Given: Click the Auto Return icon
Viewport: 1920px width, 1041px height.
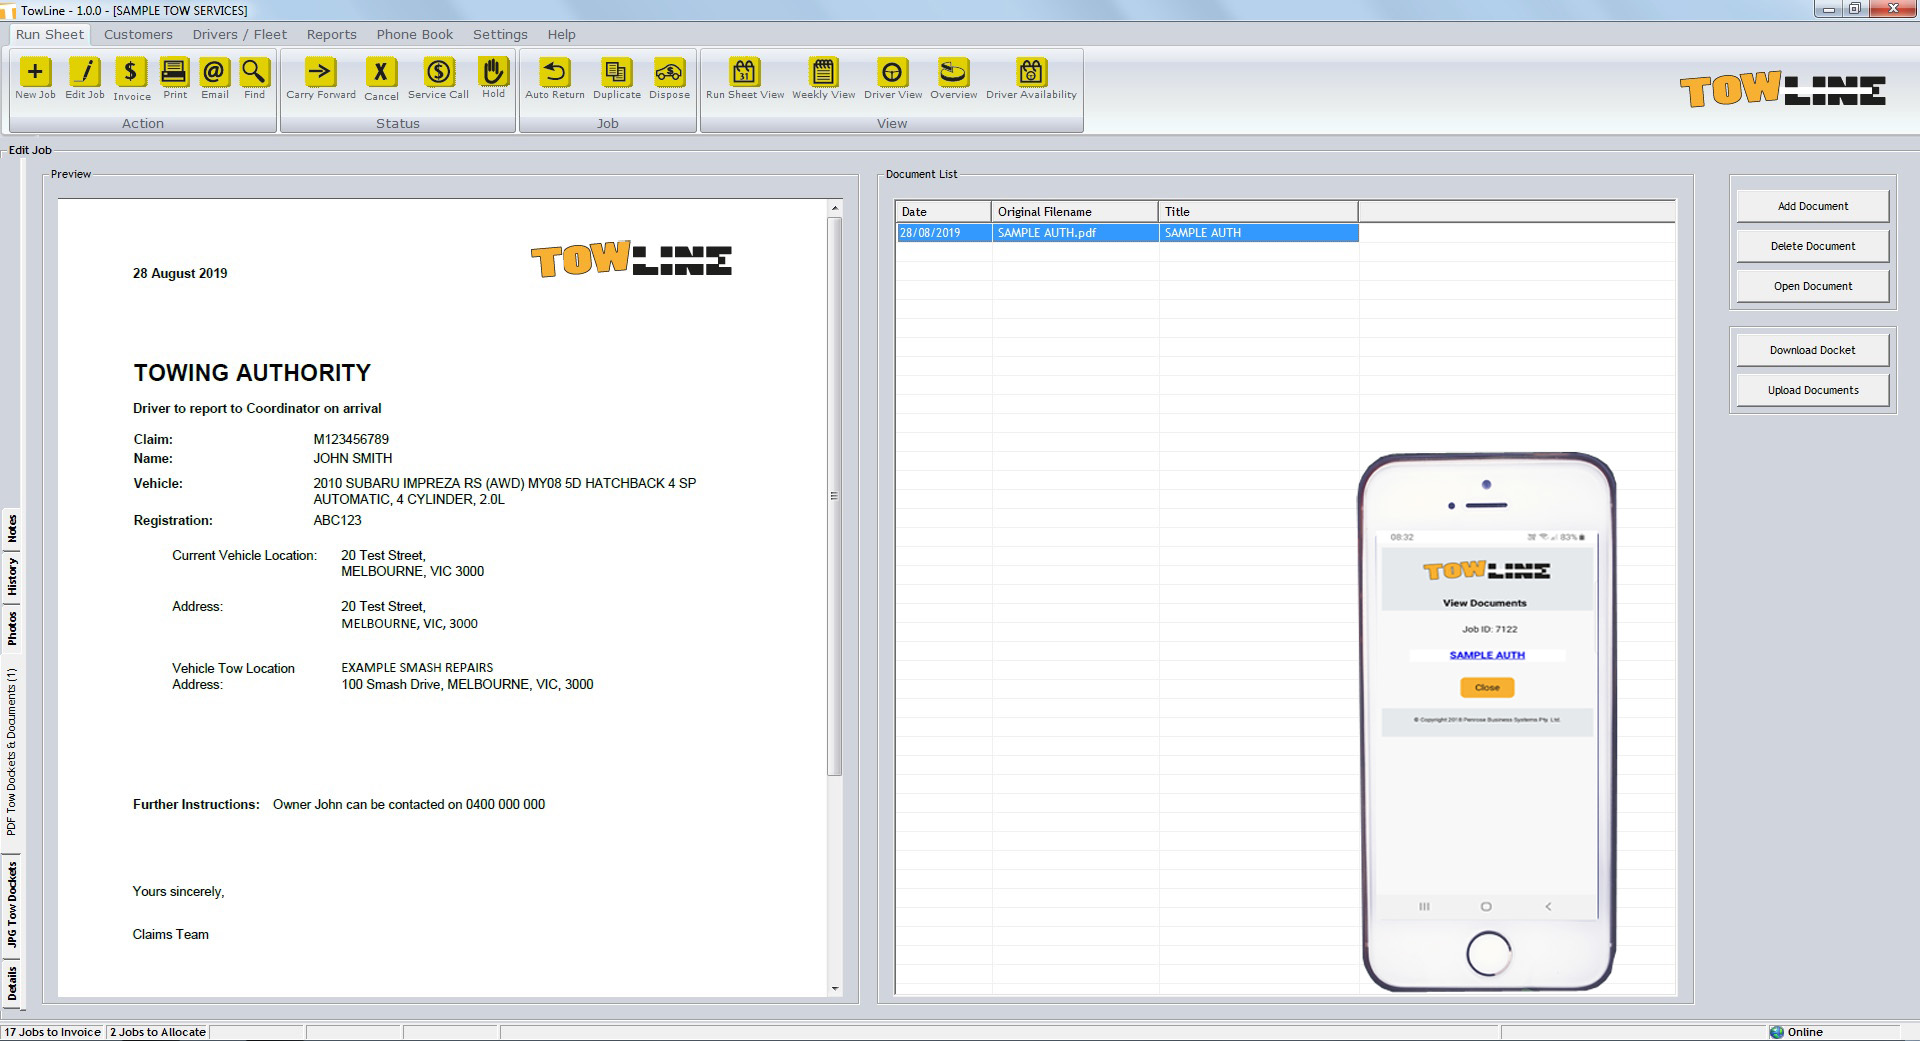Looking at the screenshot, I should coord(555,72).
